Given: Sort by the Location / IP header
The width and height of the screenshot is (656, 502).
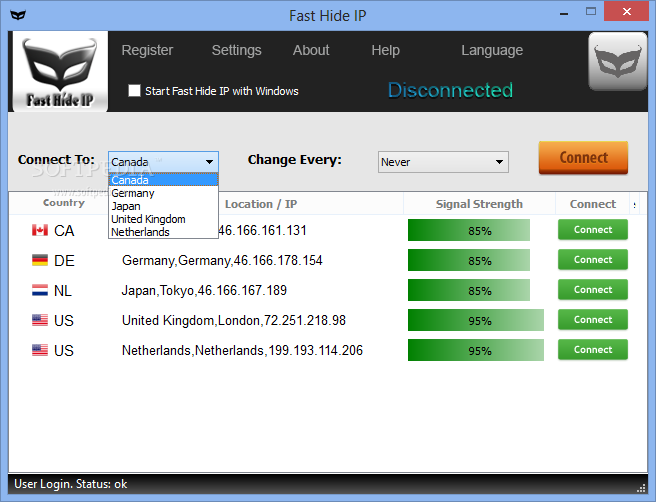Looking at the screenshot, I should pos(261,204).
